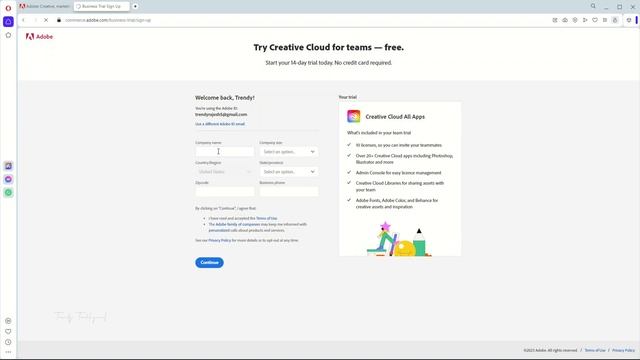Viewport: 640px width, 360px height.
Task: Click the send/play arrow toolbar icon
Action: point(585,20)
